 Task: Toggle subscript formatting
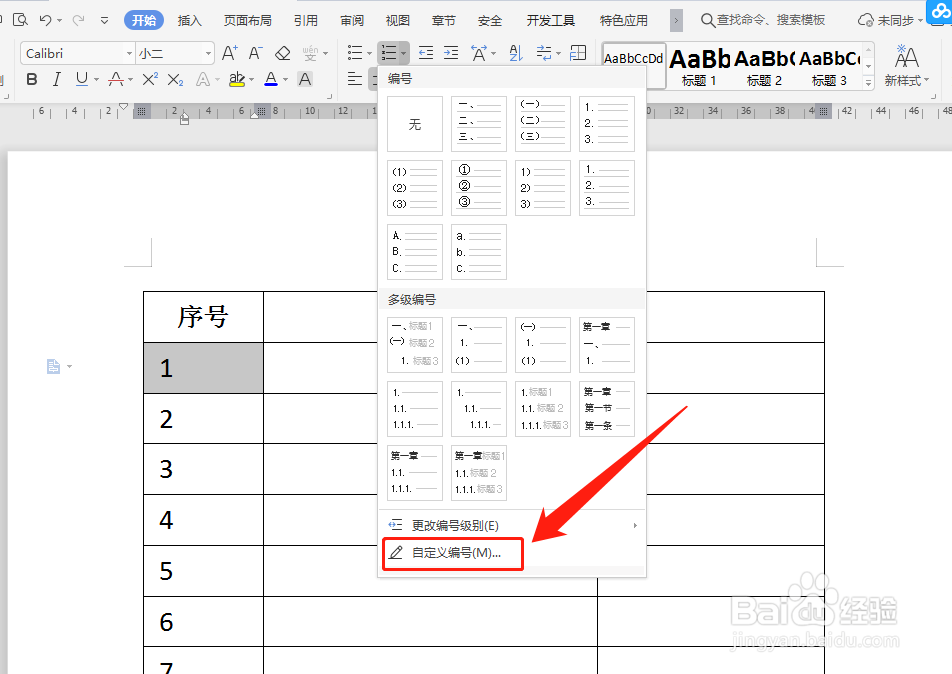coord(175,80)
